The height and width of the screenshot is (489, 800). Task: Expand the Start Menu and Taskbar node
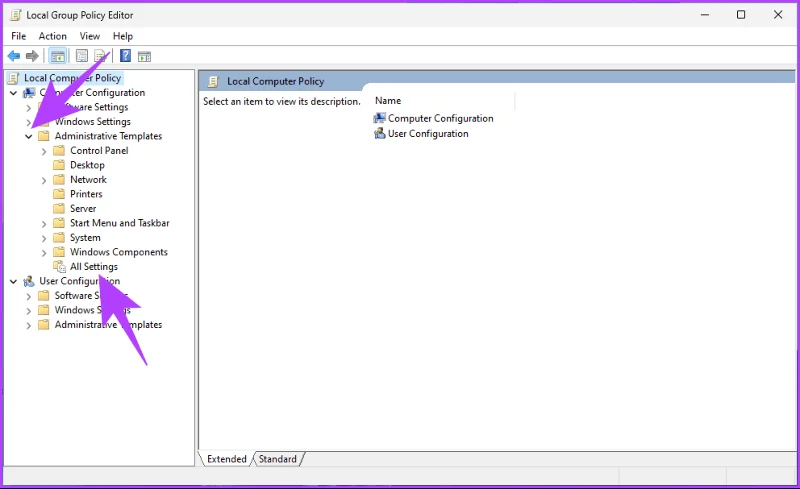pos(44,224)
